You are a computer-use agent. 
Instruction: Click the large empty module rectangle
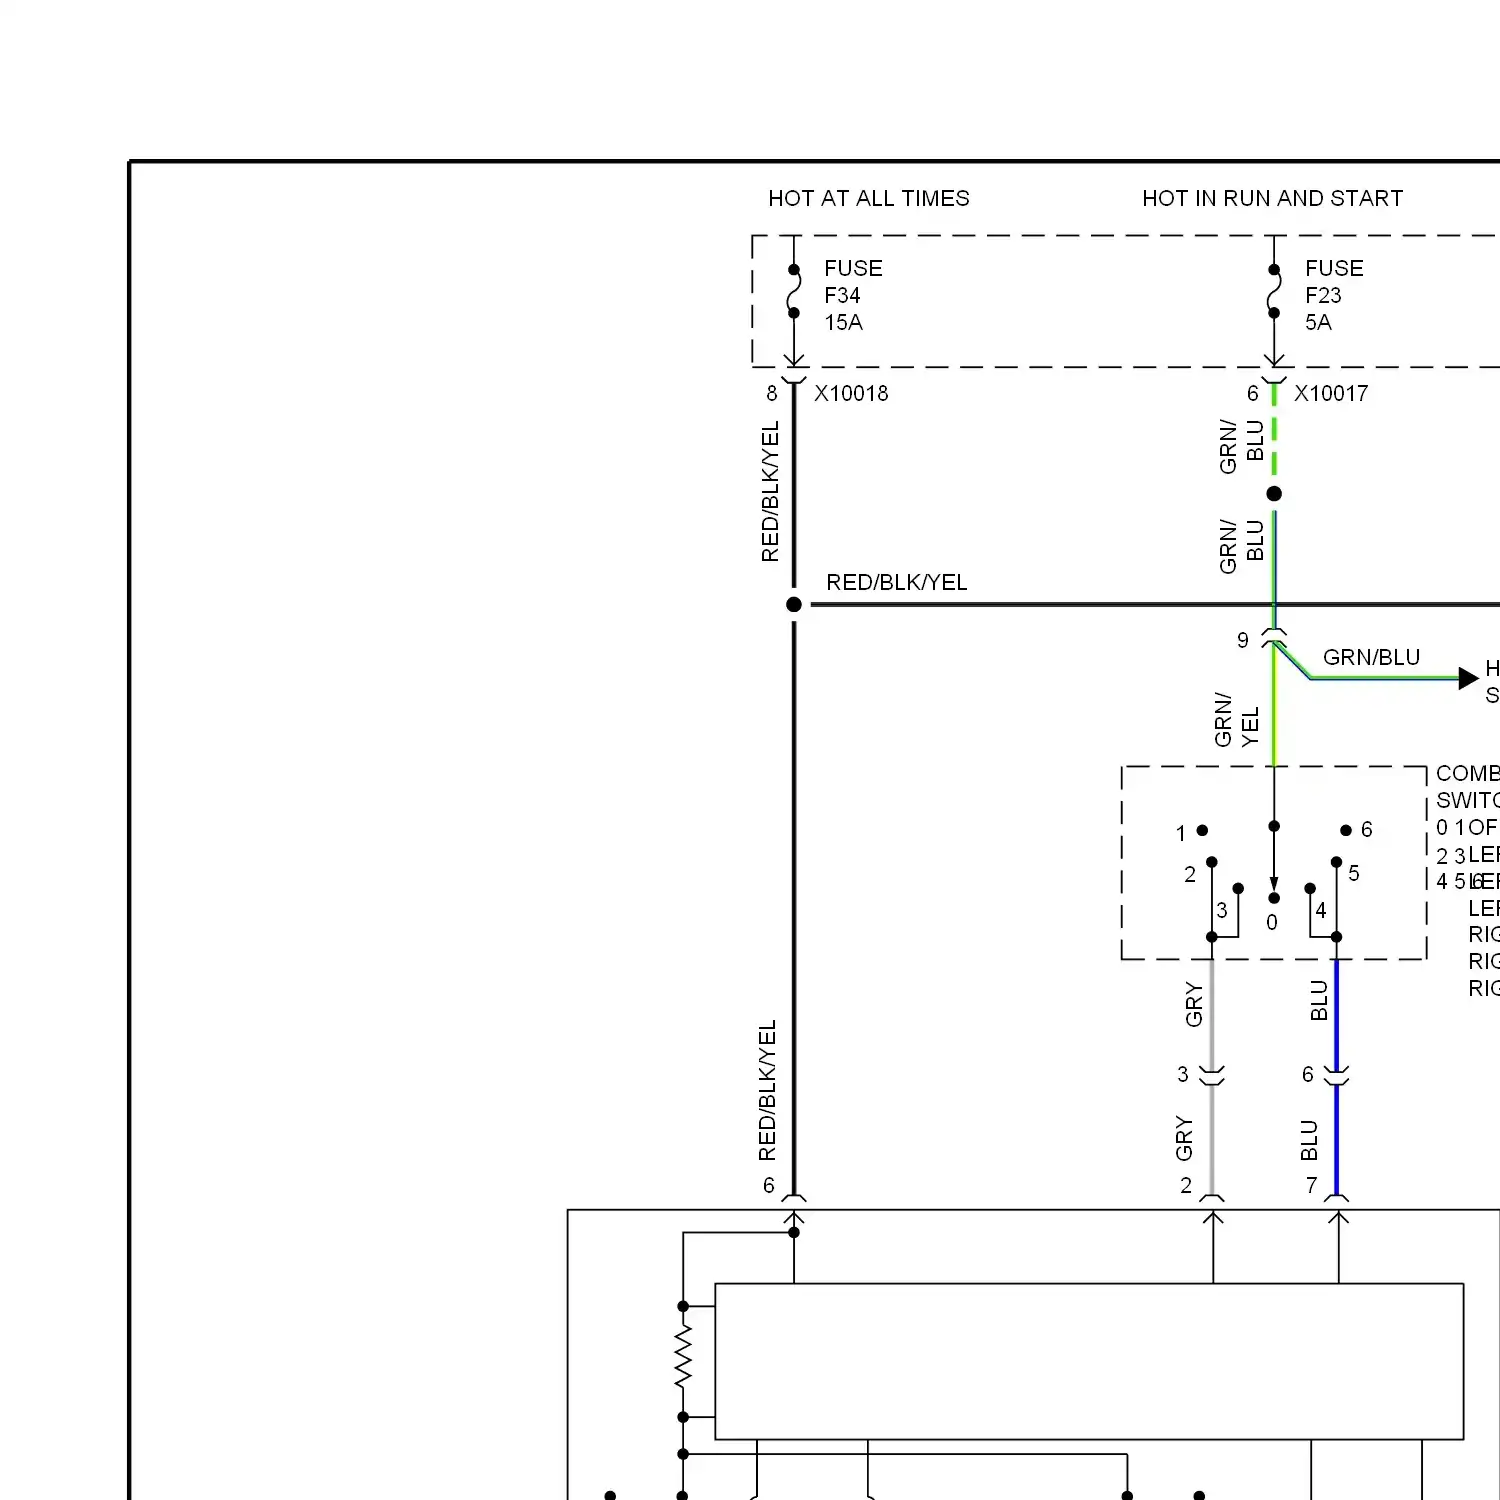pos(1089,1361)
